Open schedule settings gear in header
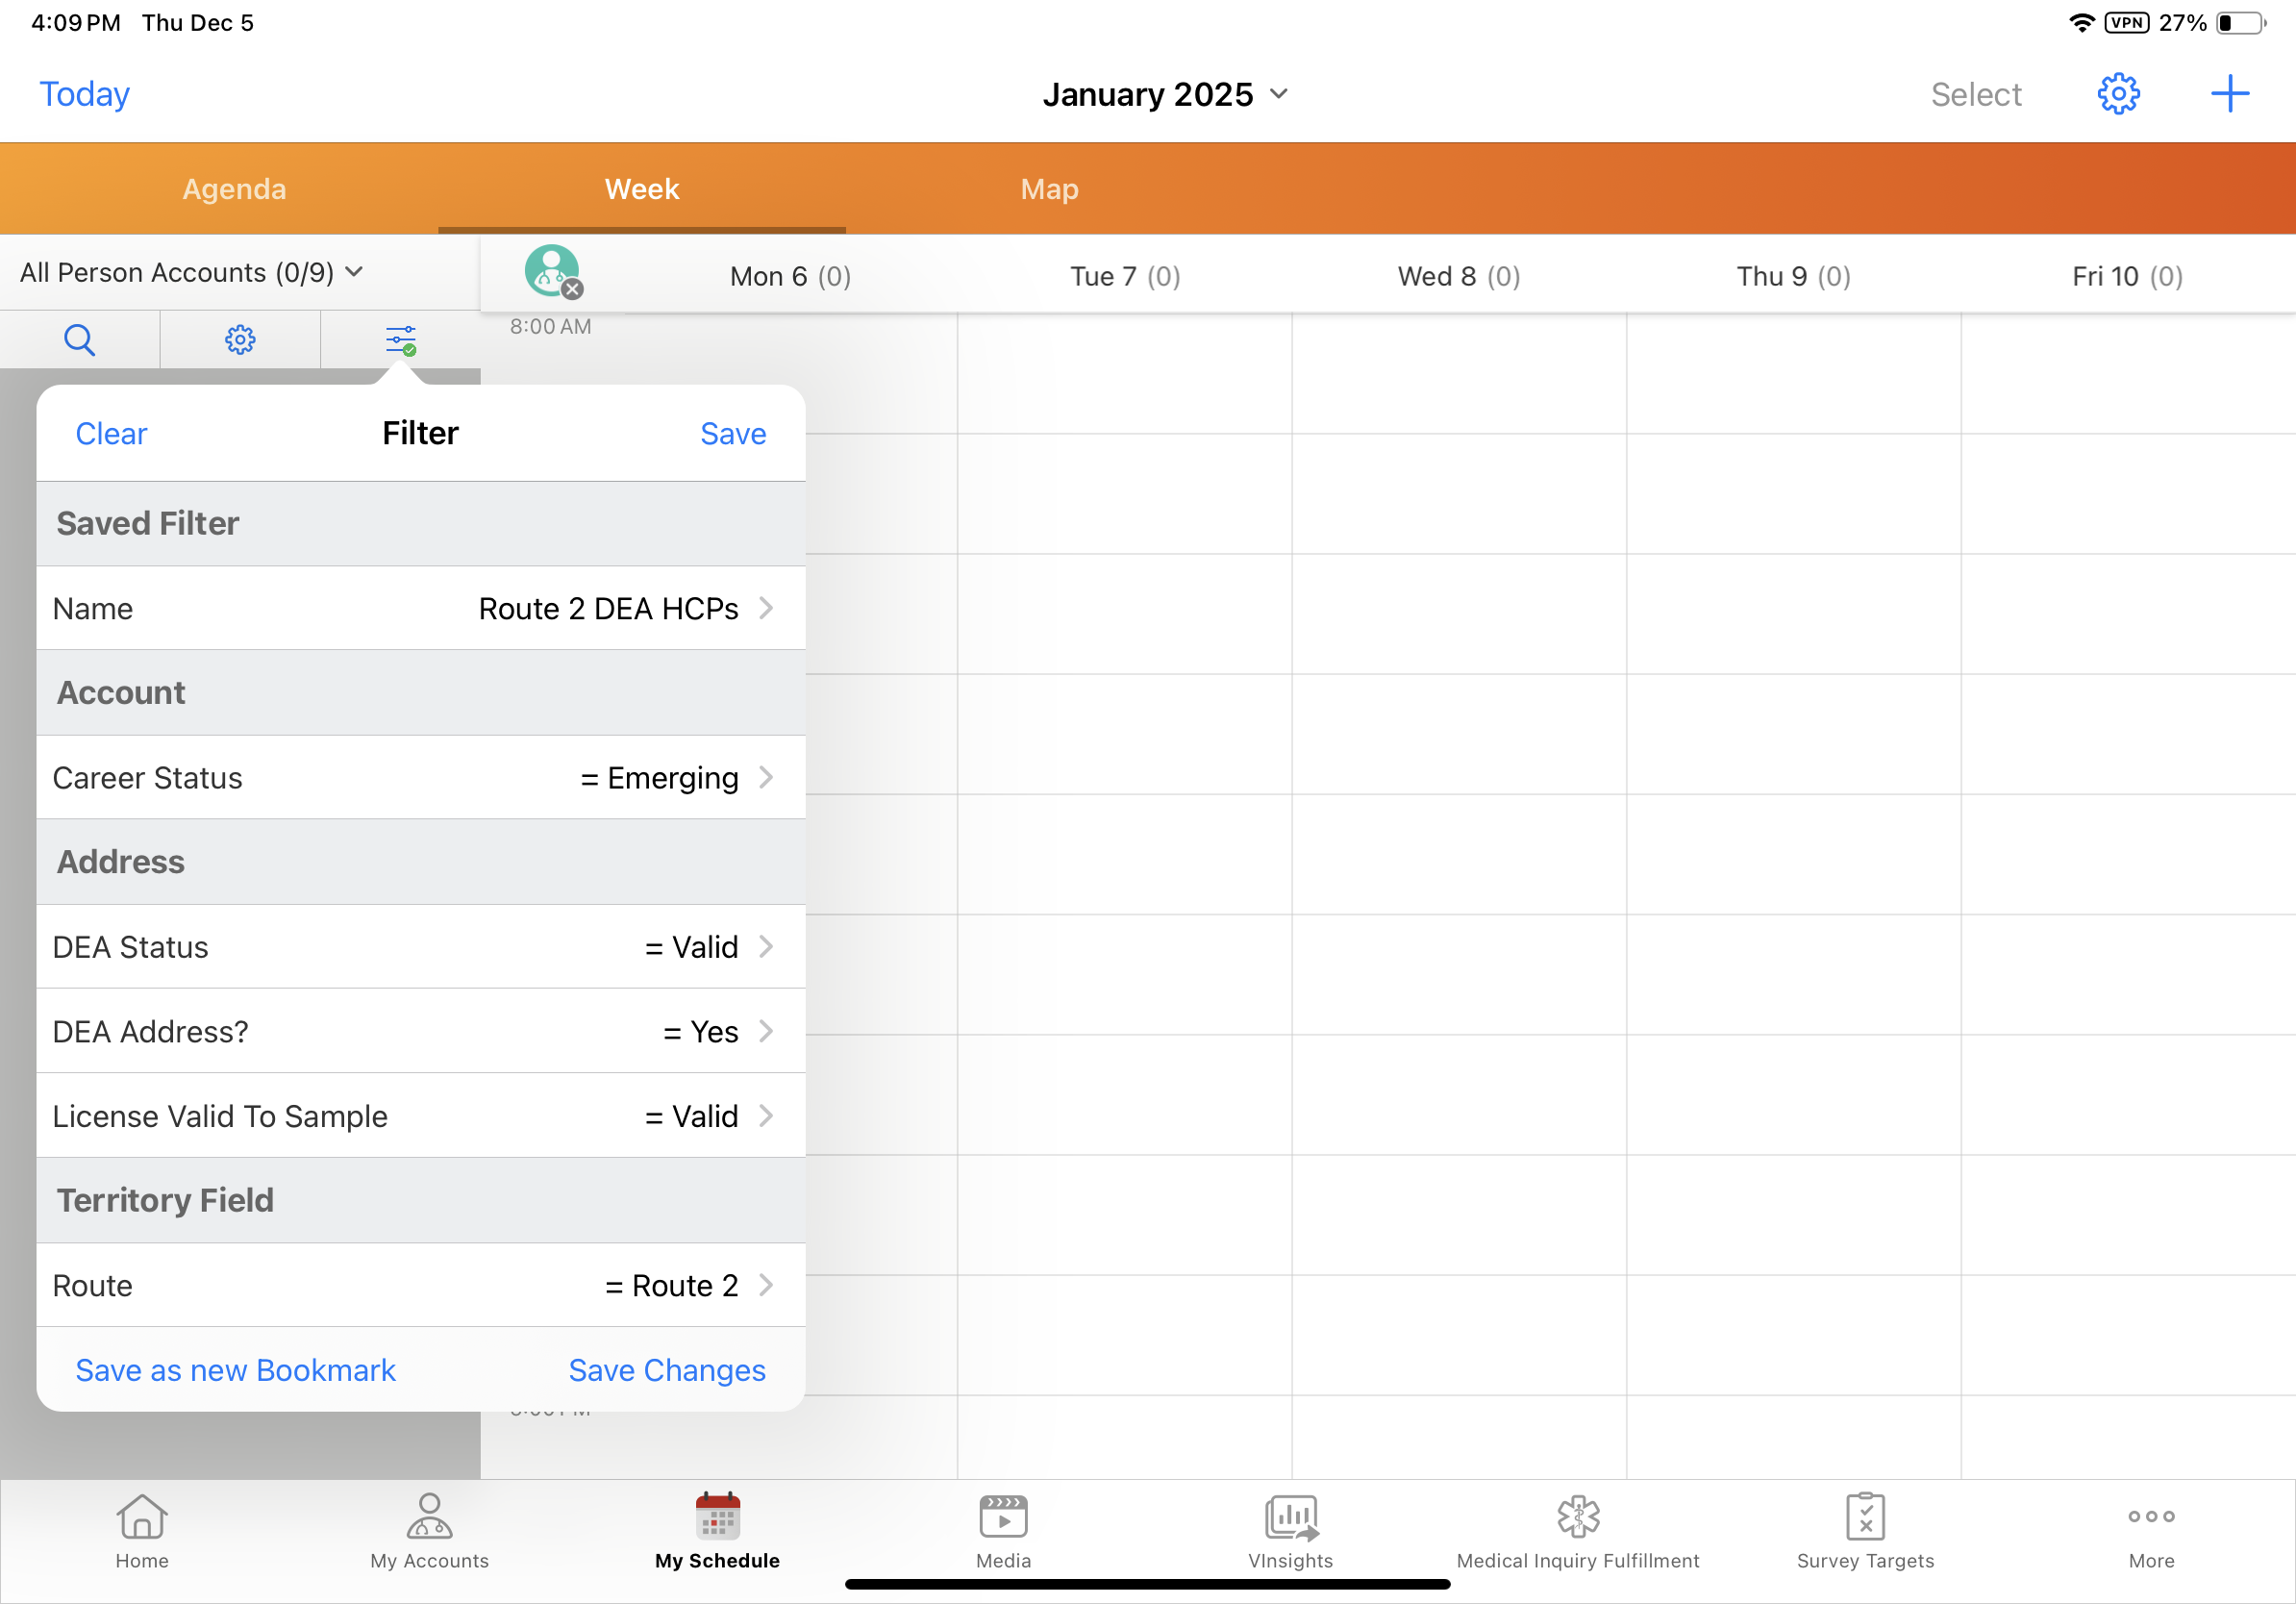Image resolution: width=2296 pixels, height=1604 pixels. (2117, 94)
